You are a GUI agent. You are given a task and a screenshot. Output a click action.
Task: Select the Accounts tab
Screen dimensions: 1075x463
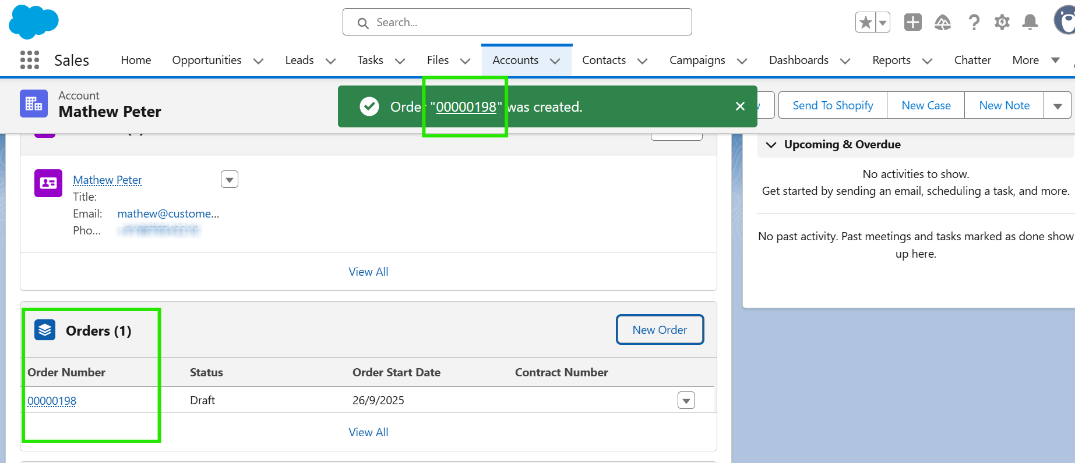[x=516, y=60]
